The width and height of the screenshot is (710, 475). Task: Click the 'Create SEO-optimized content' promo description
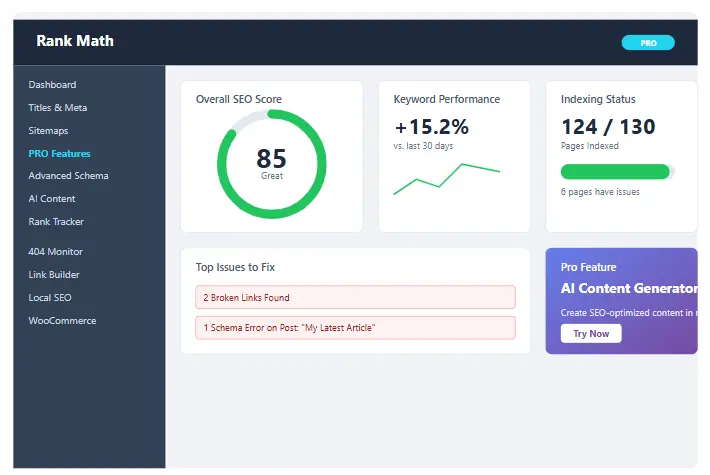629,313
